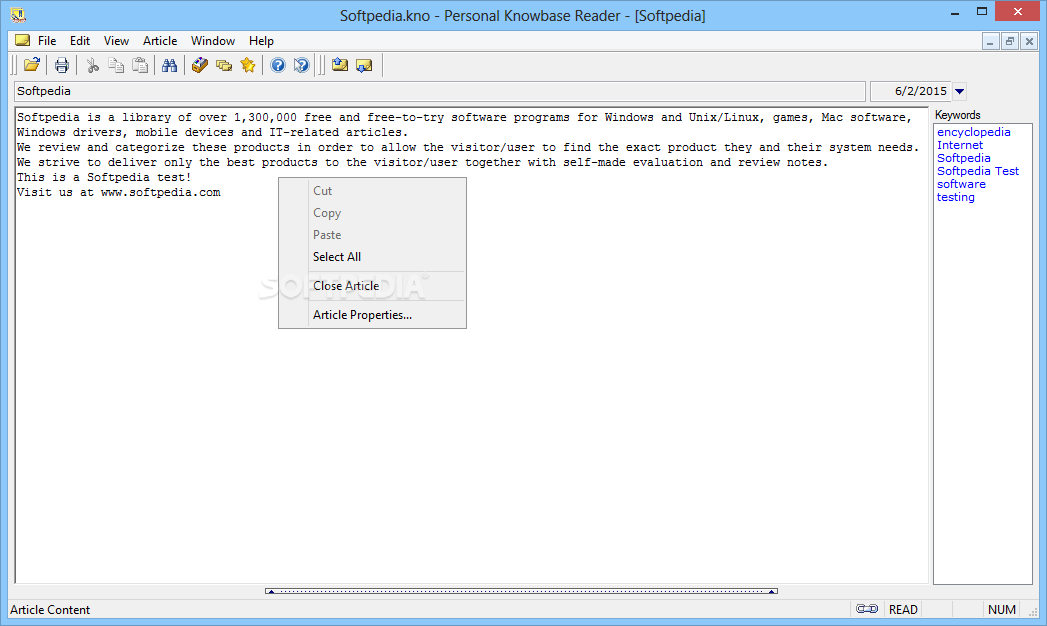This screenshot has height=626, width=1047.
Task: Click the application icon in title bar
Action: click(18, 15)
